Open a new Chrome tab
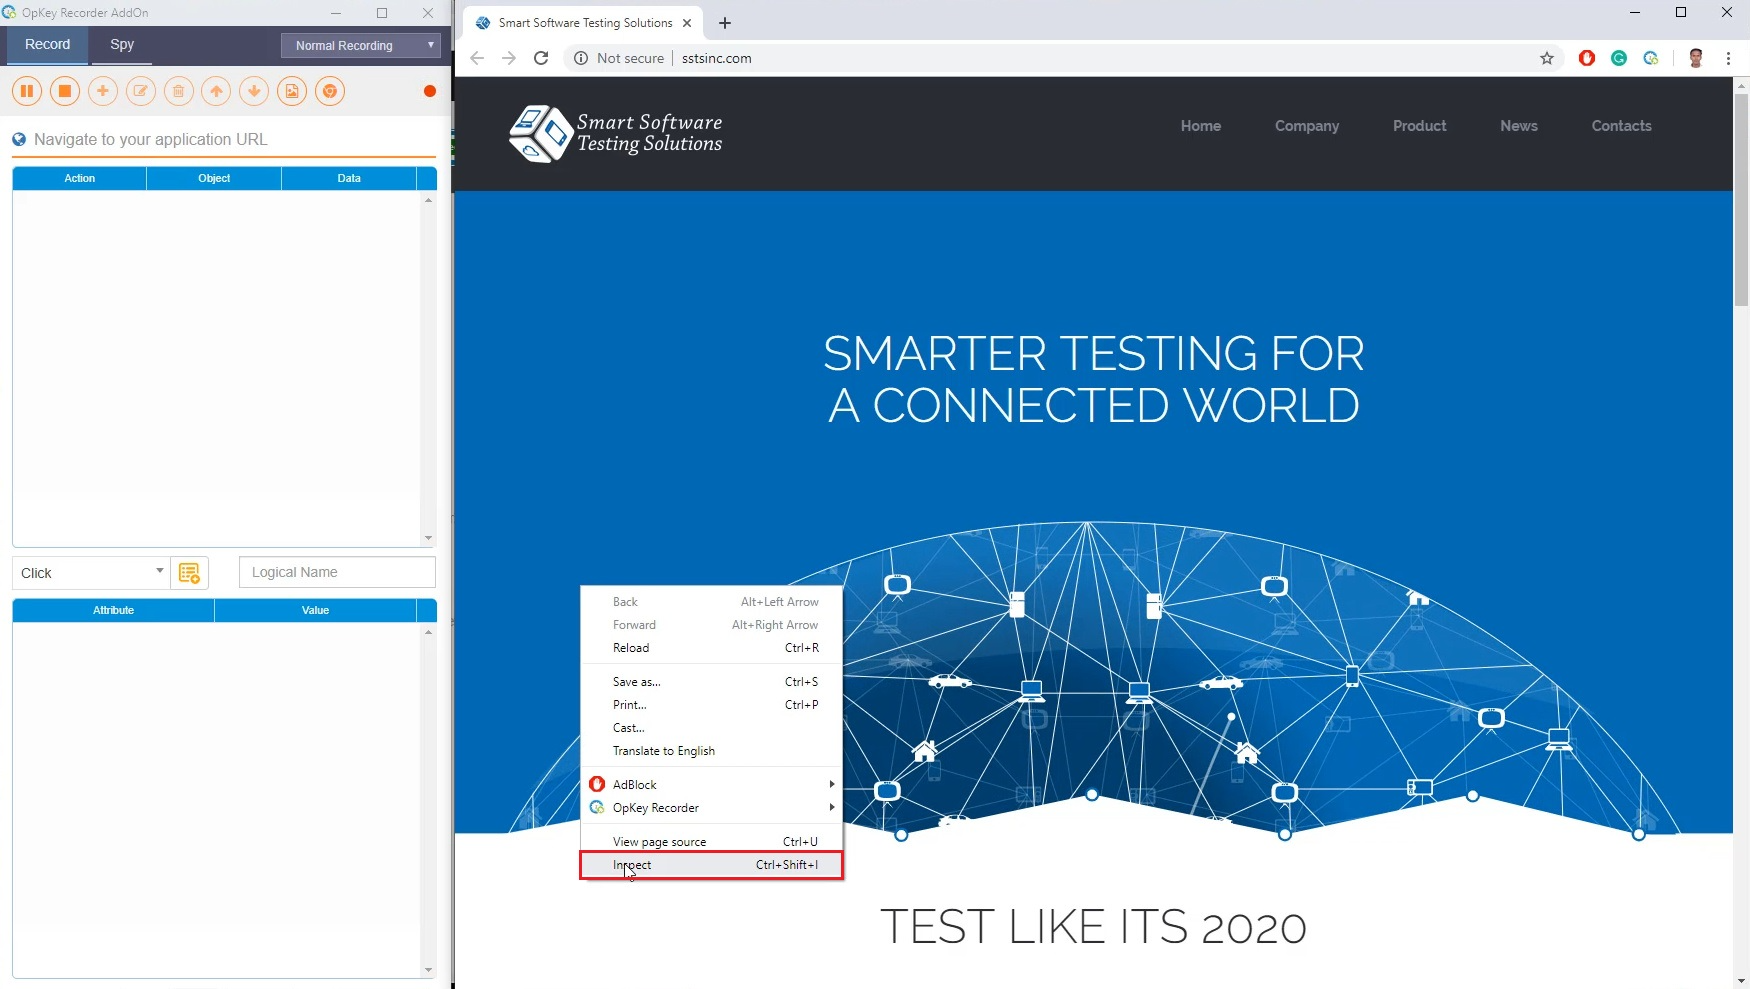 point(725,23)
